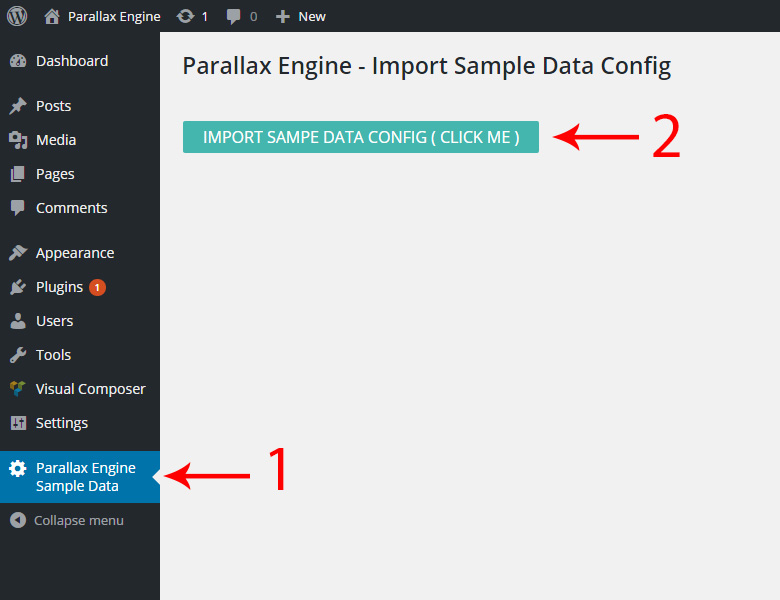This screenshot has height=600, width=780.
Task: Select Parallax Engine Sample Data menu
Action: pyautogui.click(x=80, y=477)
